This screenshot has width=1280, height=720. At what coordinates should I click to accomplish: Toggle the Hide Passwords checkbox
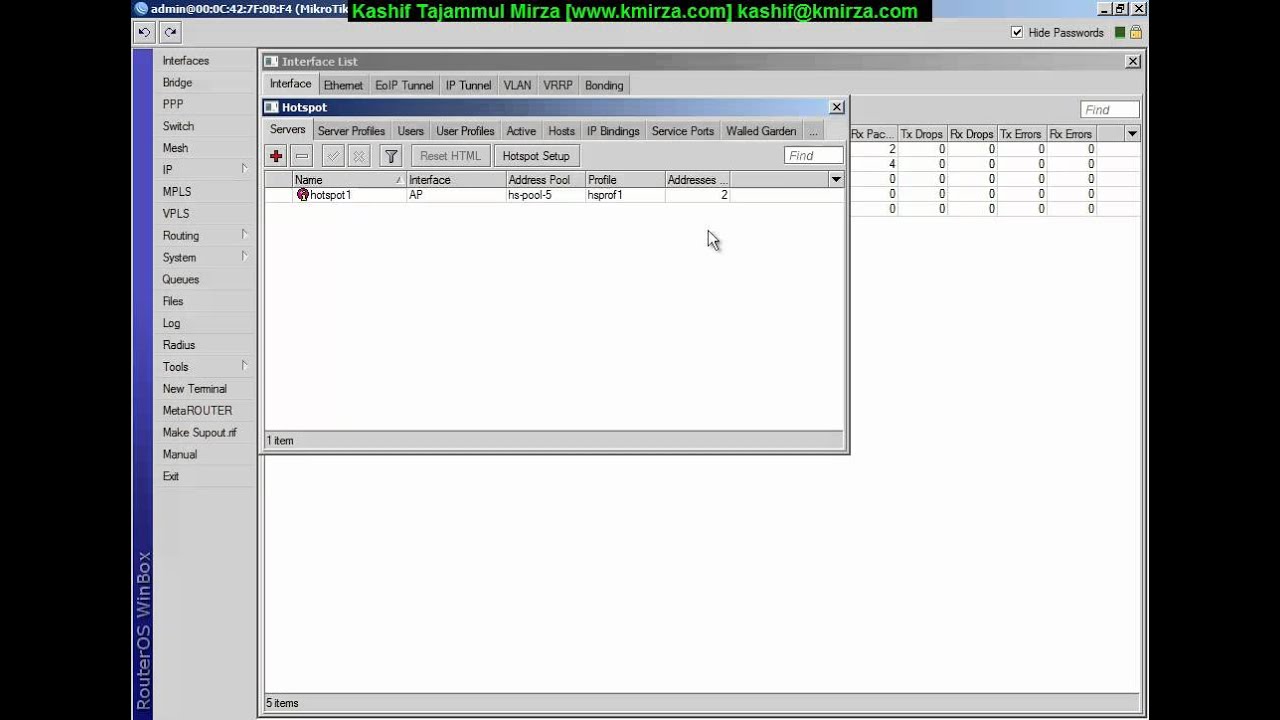1017,32
